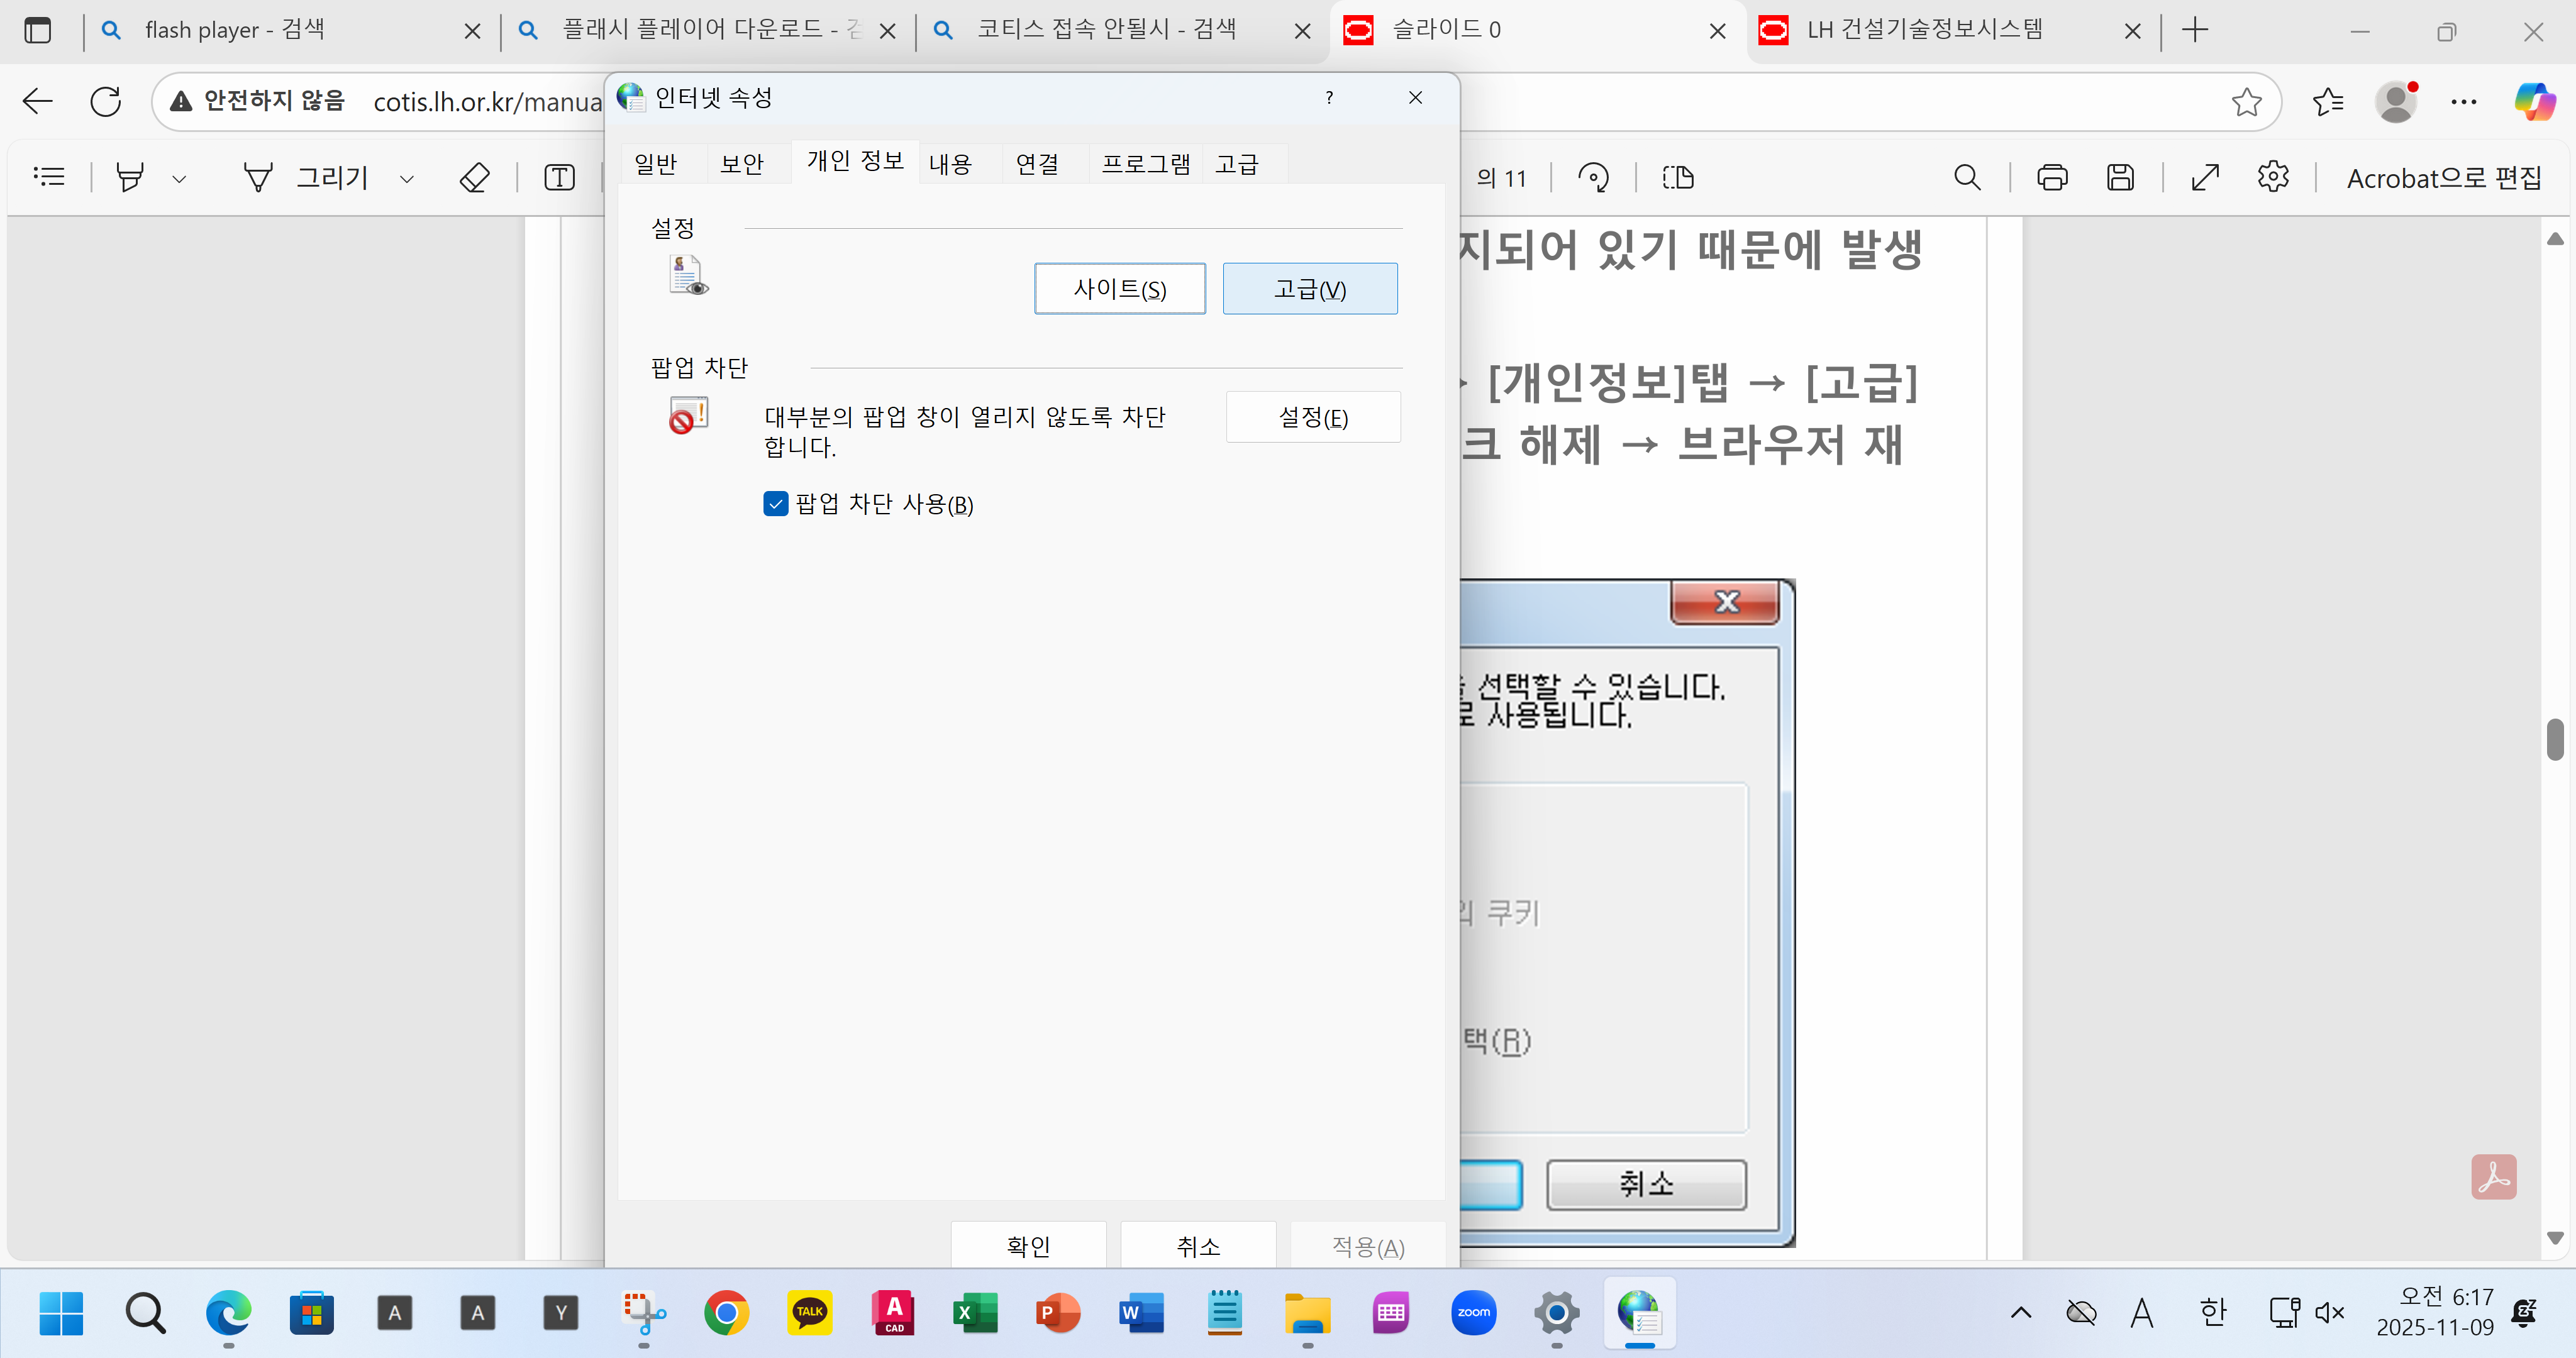The width and height of the screenshot is (2576, 1358).
Task: Expand the 그리기 pen options dropdown arrow
Action: coord(407,179)
